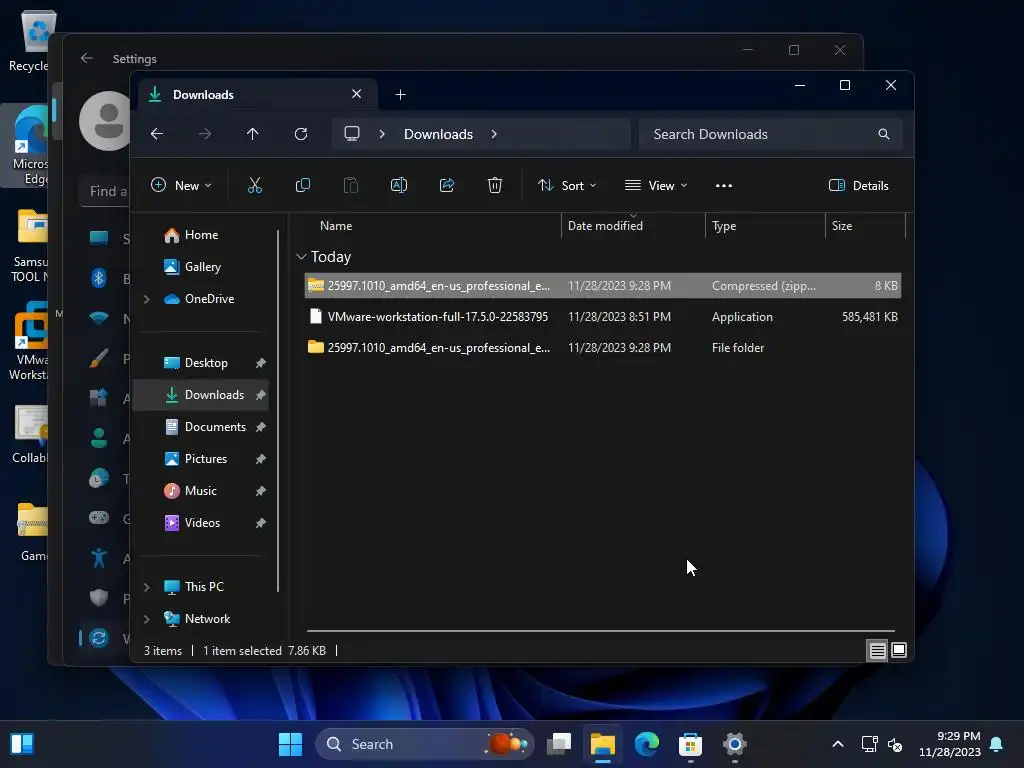Refresh the Downloads folder view
Image resolution: width=1024 pixels, height=768 pixels.
click(x=301, y=134)
